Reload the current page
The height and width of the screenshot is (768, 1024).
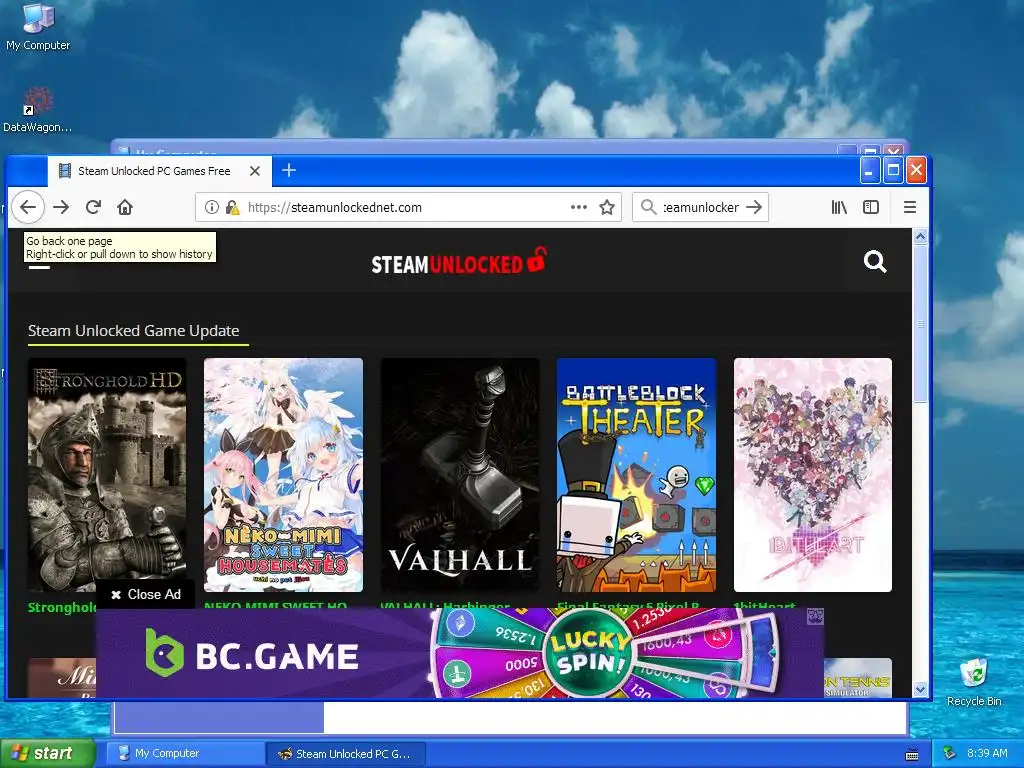click(93, 207)
